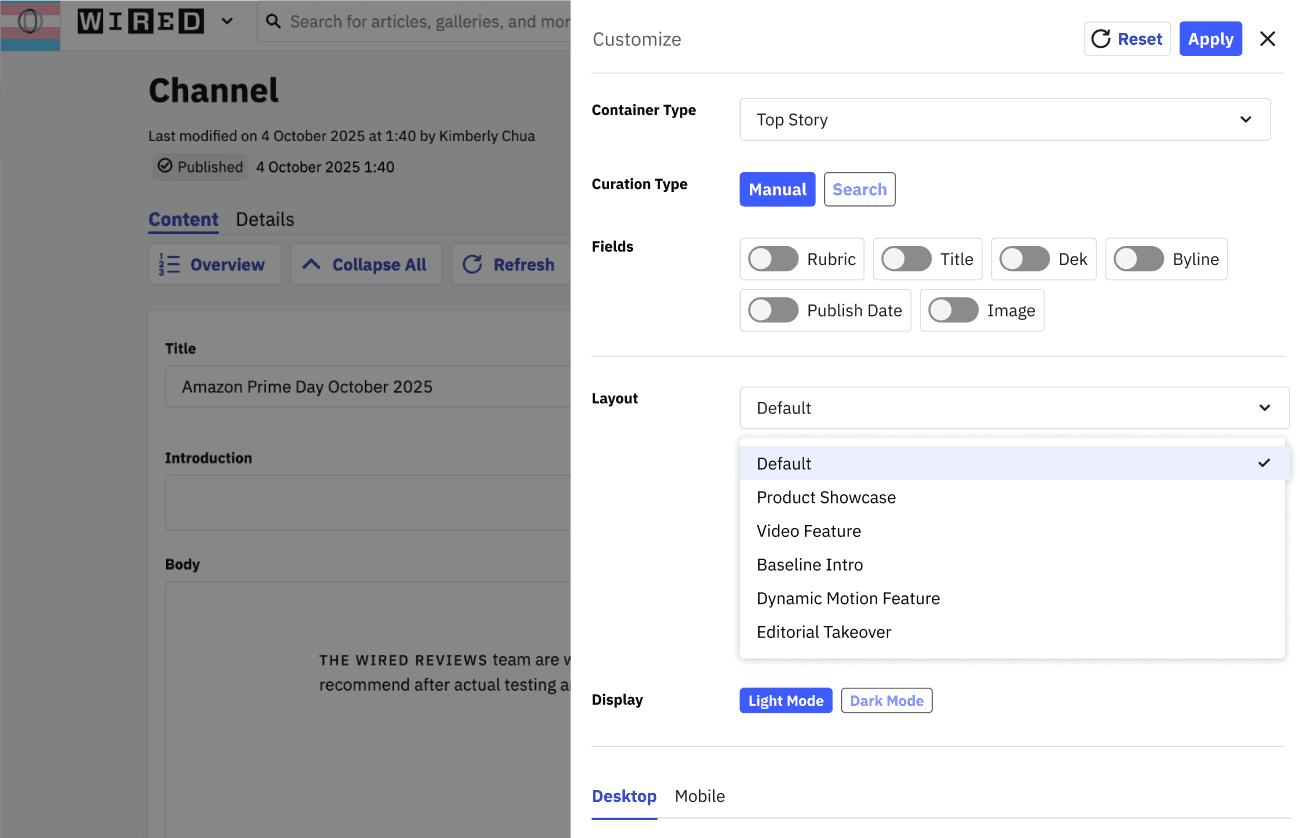The image size is (1300, 838).
Task: Click the empty Introduction field
Action: point(368,502)
